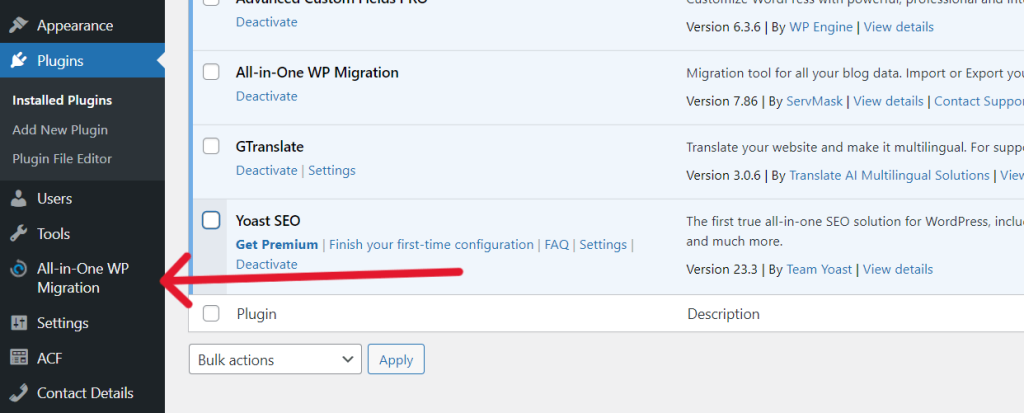Click Finish your first-time configuration link
This screenshot has height=413, width=1024.
(x=431, y=244)
